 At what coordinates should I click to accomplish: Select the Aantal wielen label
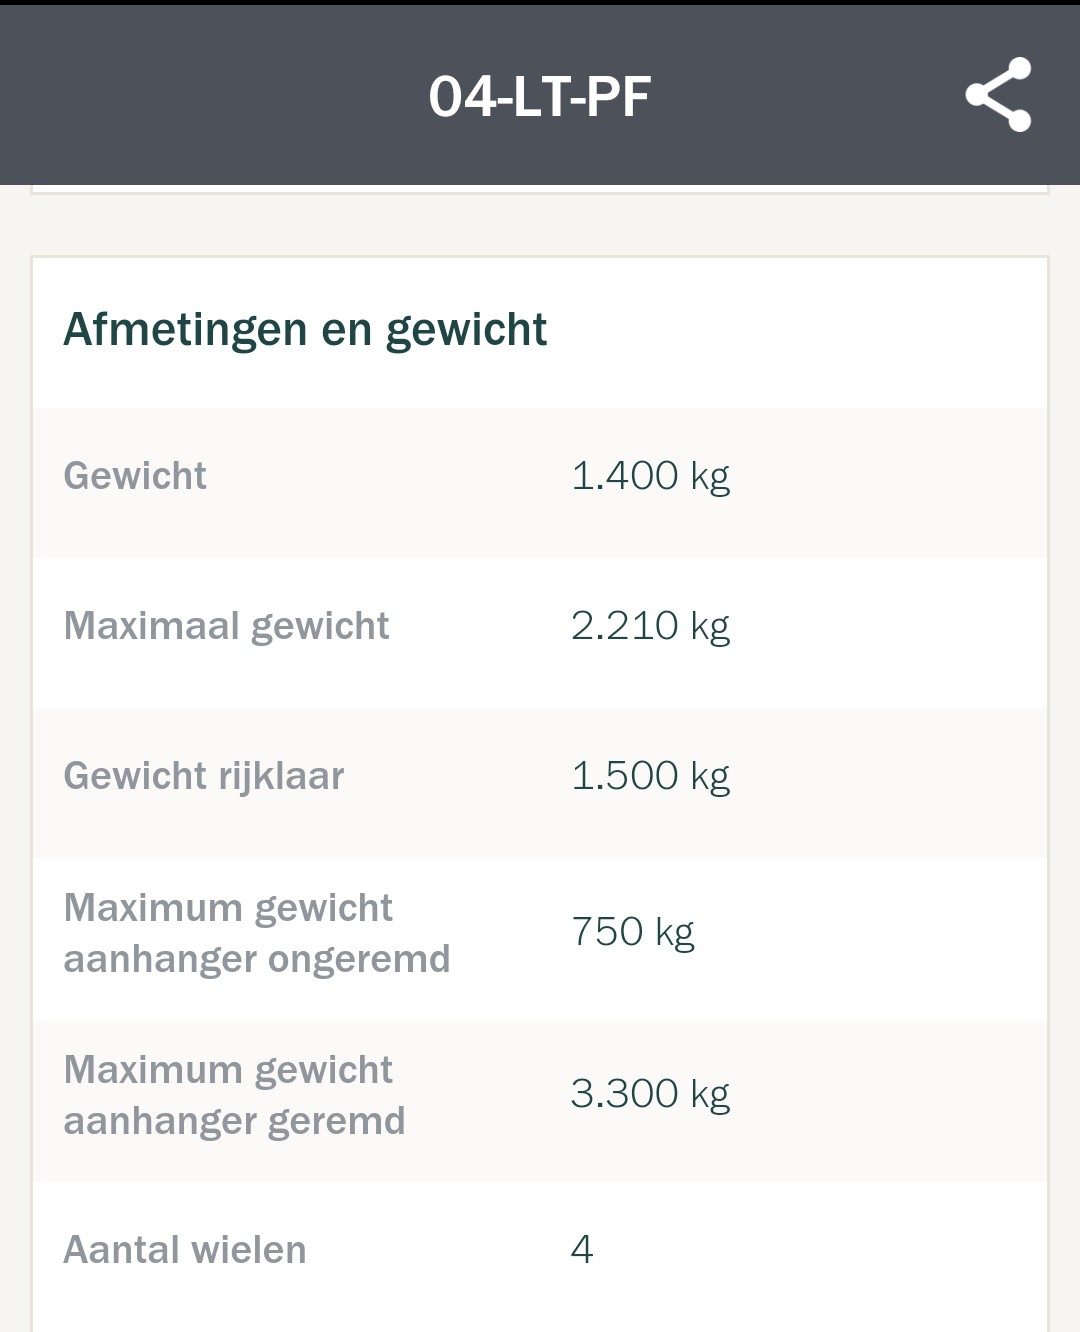coord(185,1250)
